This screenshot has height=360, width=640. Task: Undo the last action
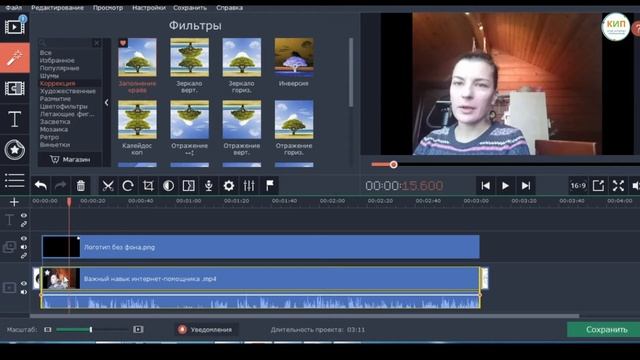coord(41,186)
